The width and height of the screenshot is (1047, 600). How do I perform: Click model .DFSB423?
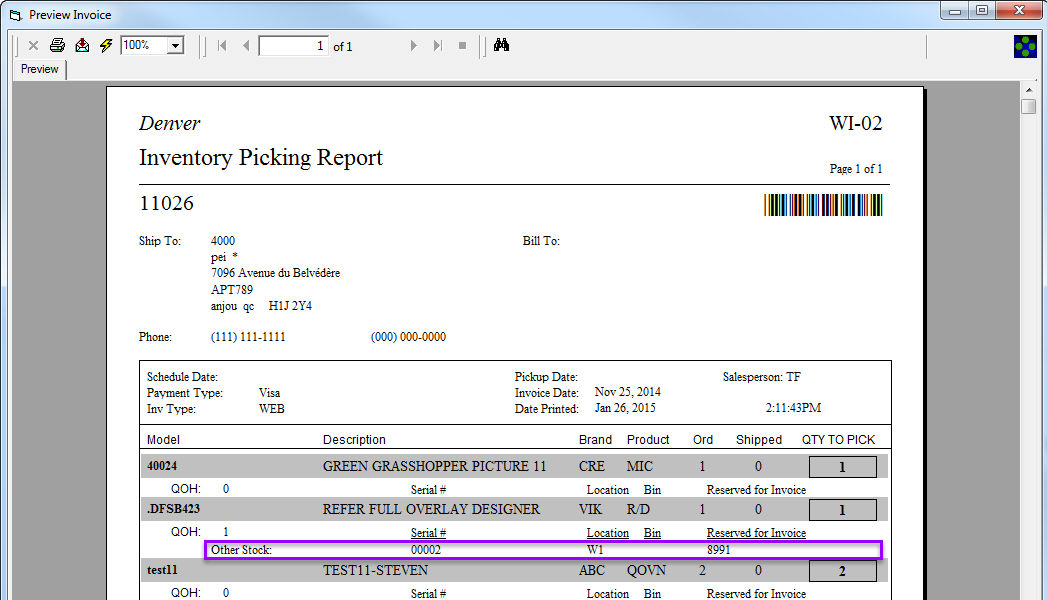point(174,509)
